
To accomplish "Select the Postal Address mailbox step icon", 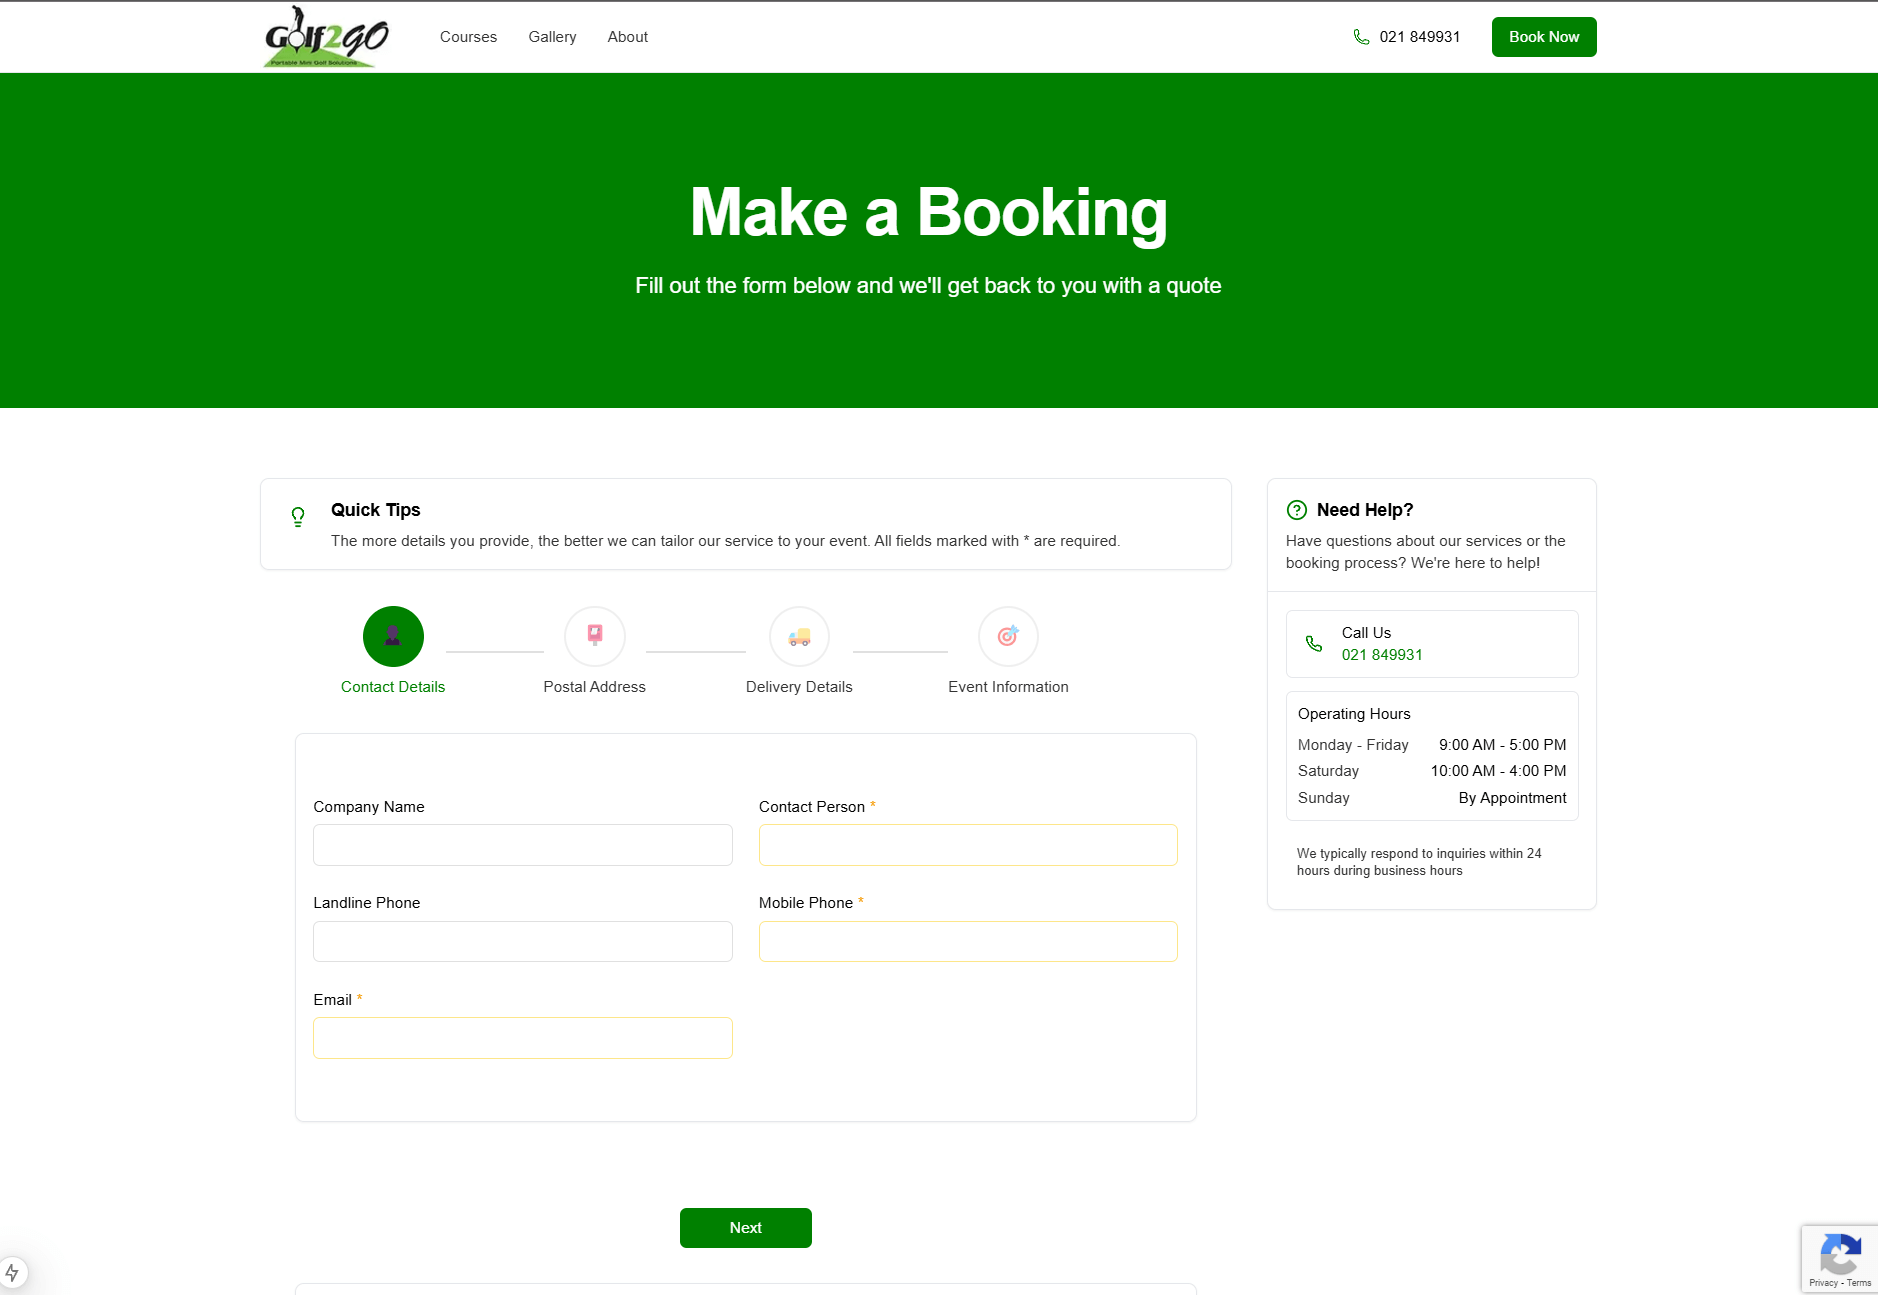I will point(595,636).
